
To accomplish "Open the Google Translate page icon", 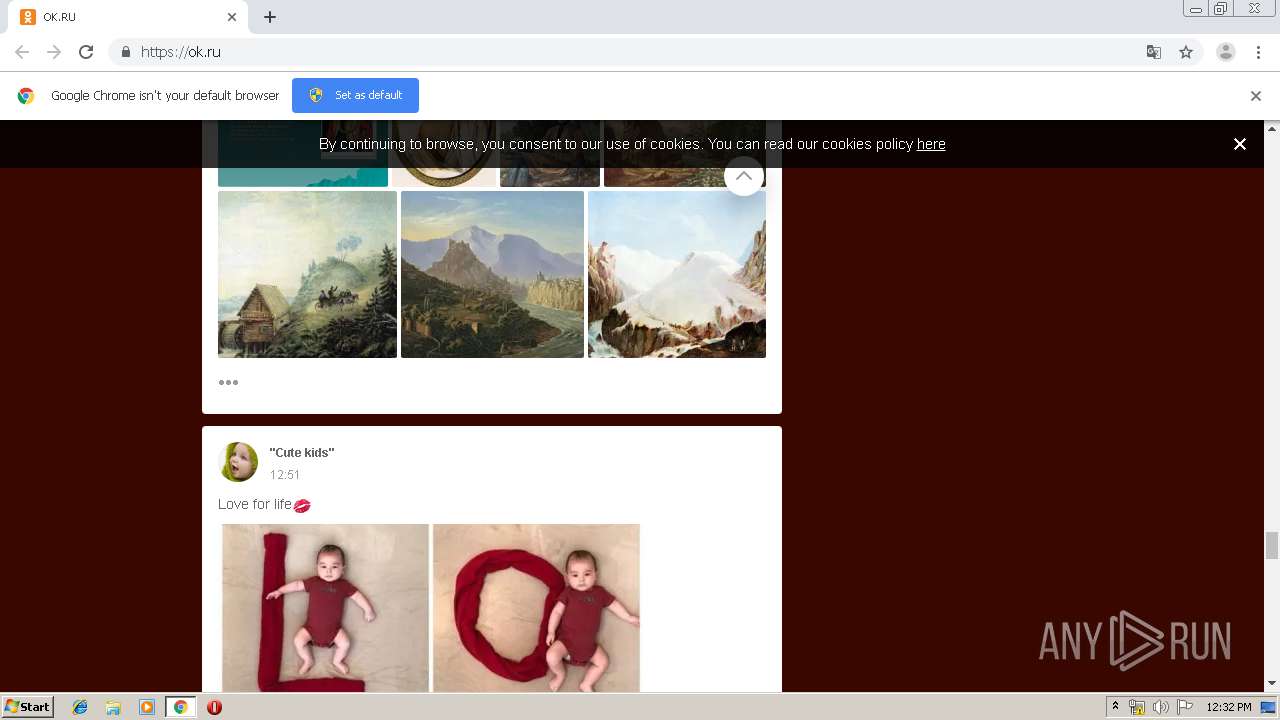I will click(1154, 52).
